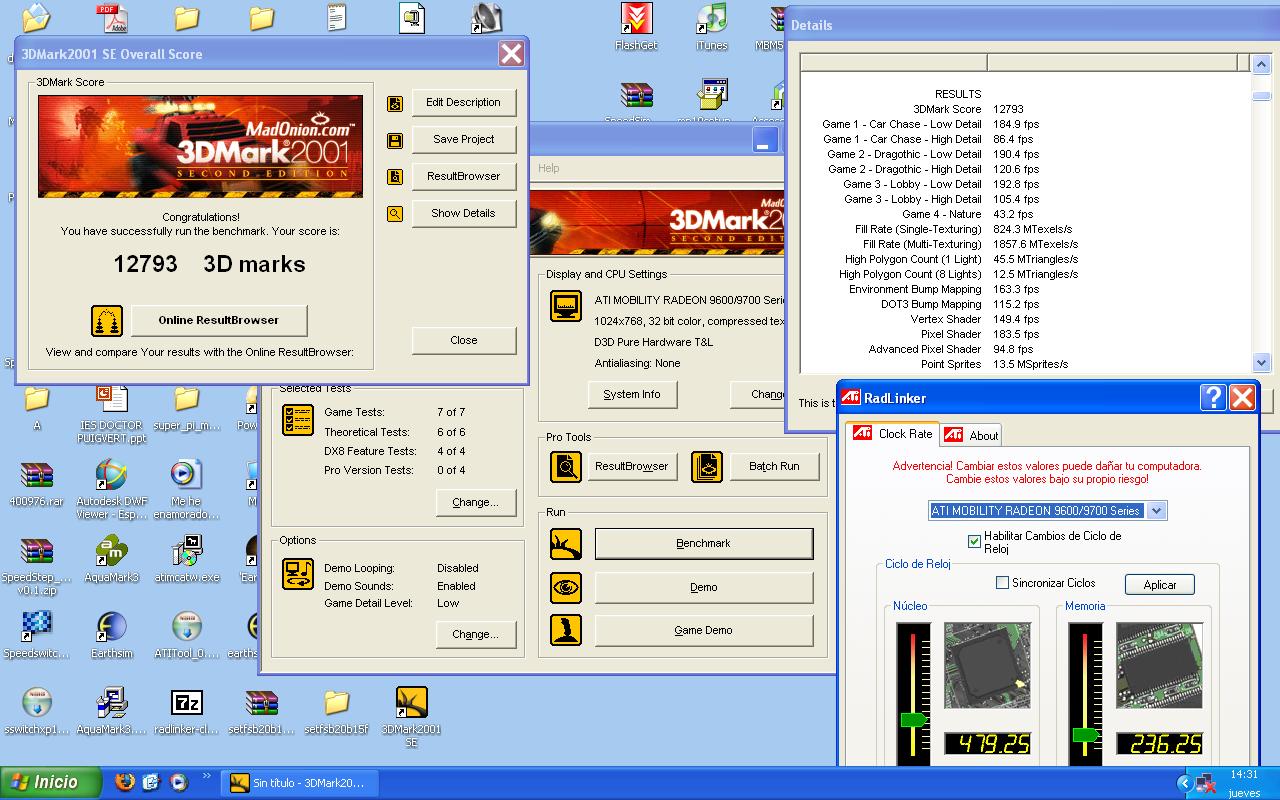
Task: Click the Edit Description button
Action: [464, 103]
